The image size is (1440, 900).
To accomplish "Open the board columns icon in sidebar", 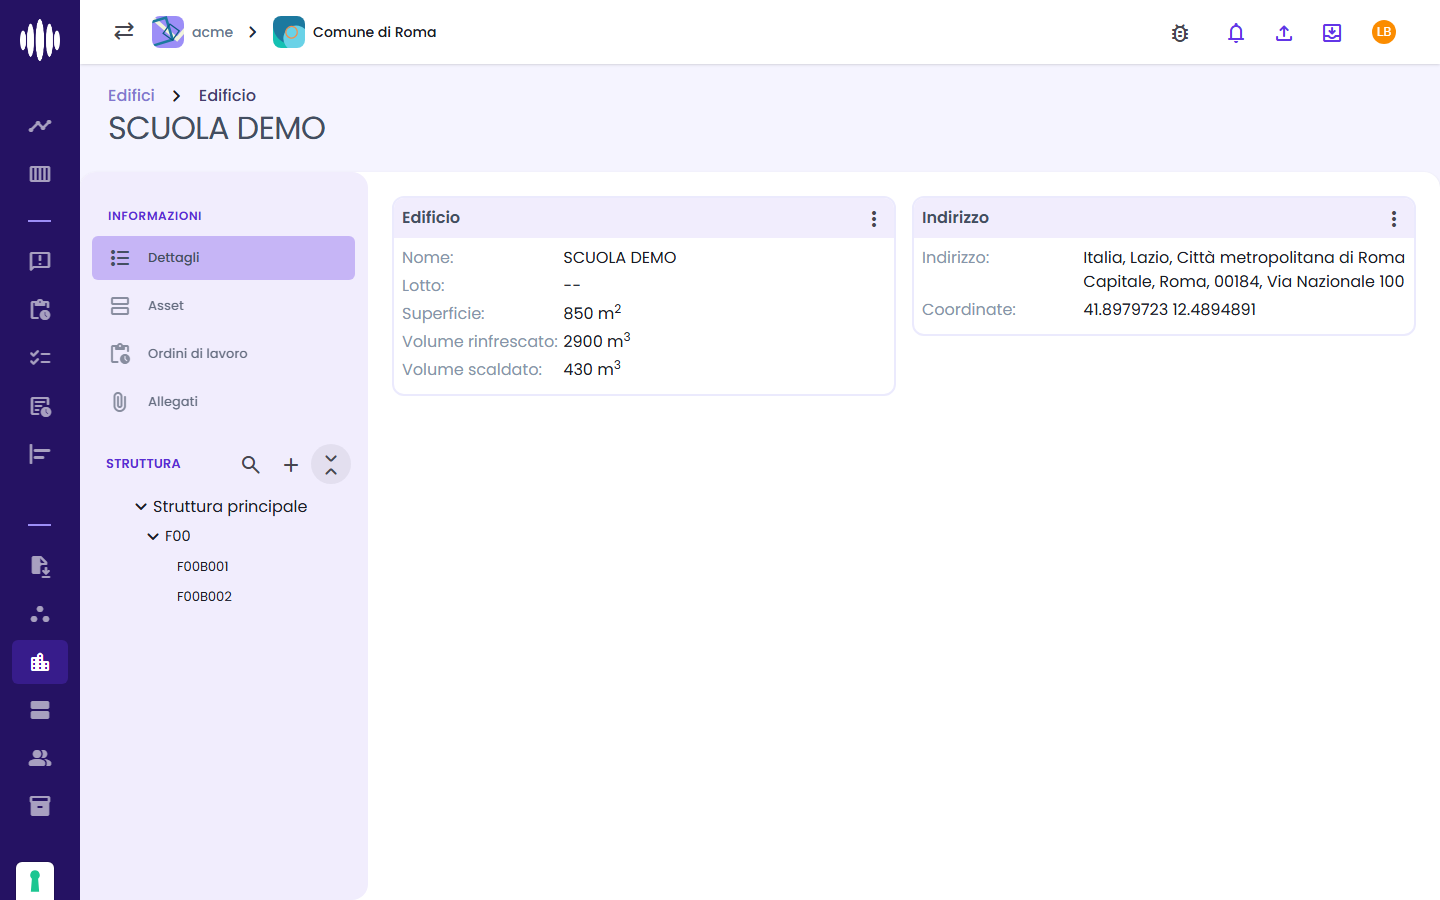I will point(40,174).
